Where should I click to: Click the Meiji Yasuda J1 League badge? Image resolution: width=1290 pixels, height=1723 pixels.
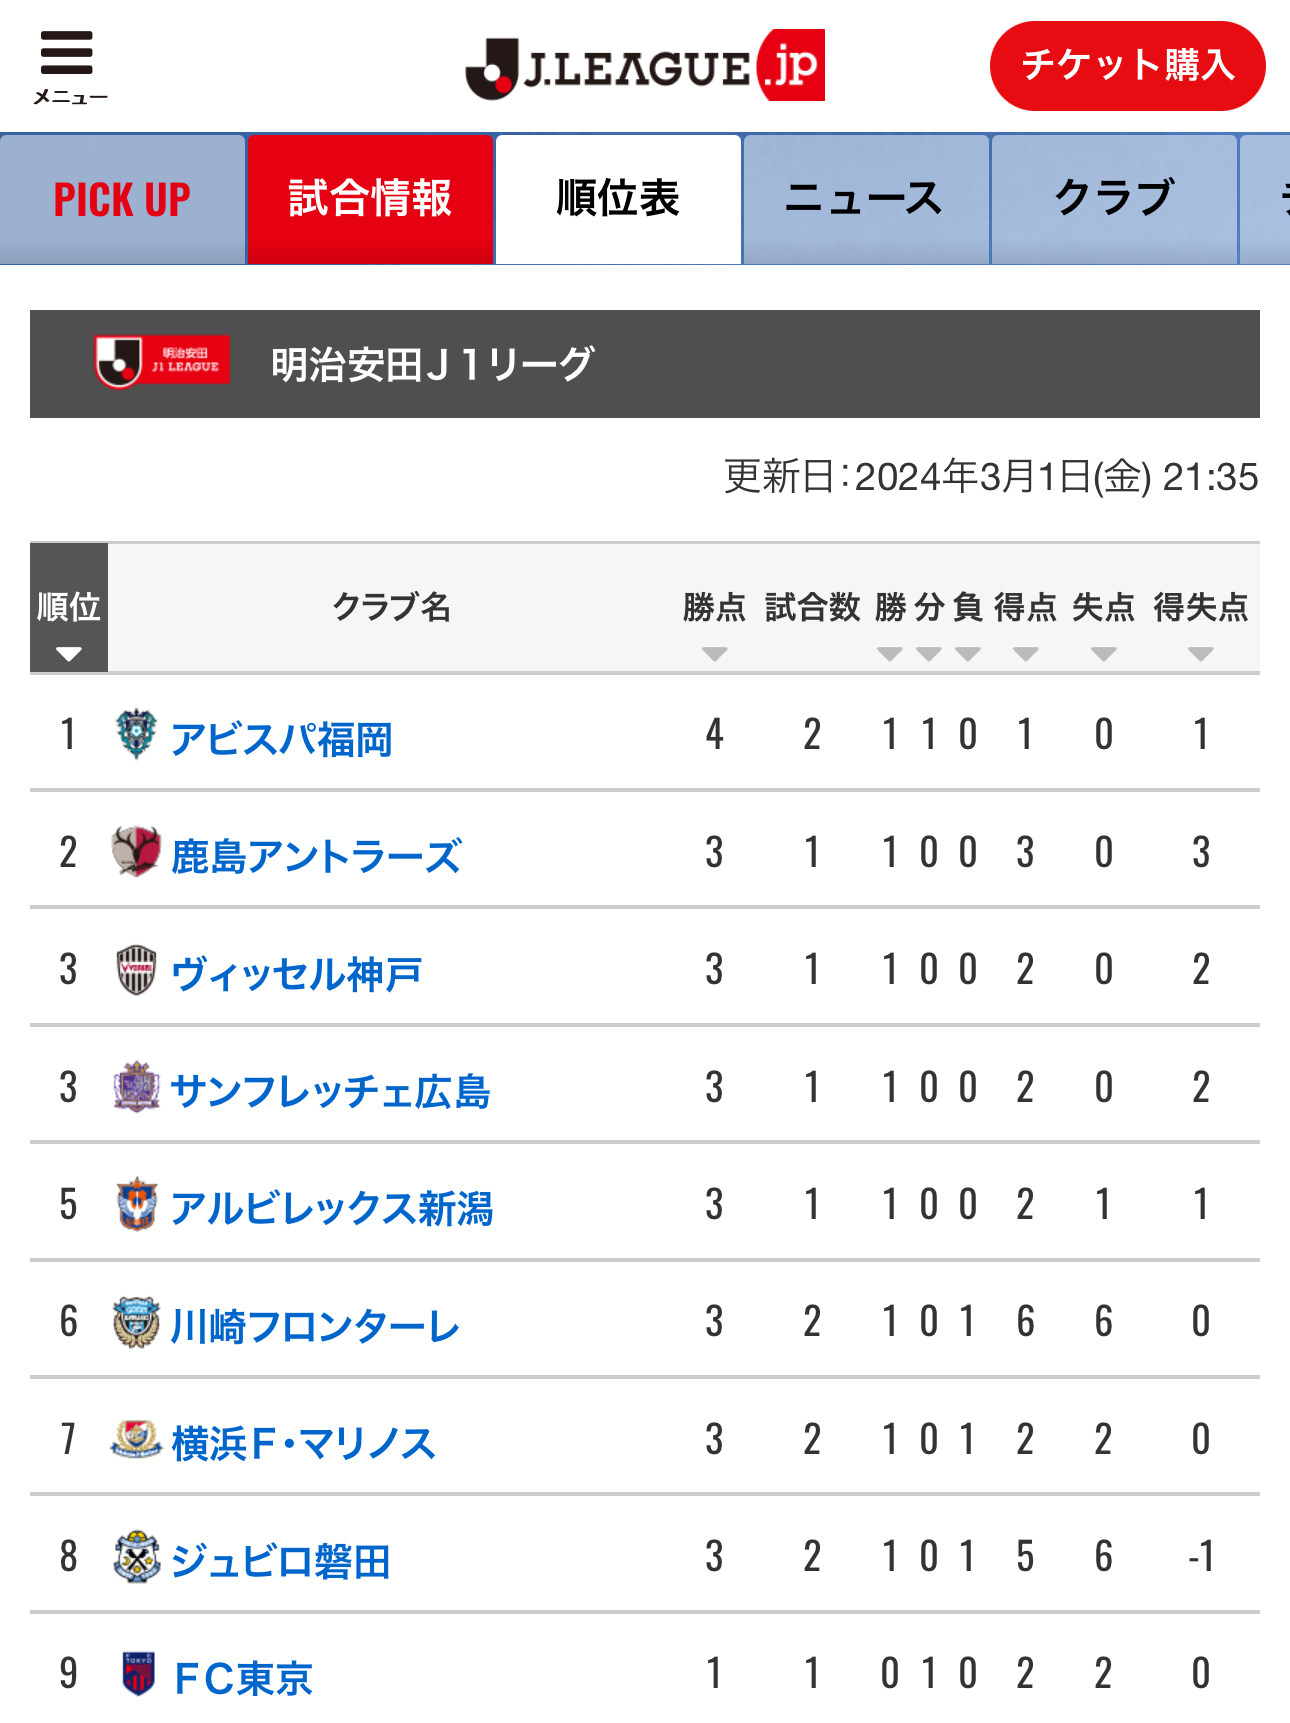162,361
